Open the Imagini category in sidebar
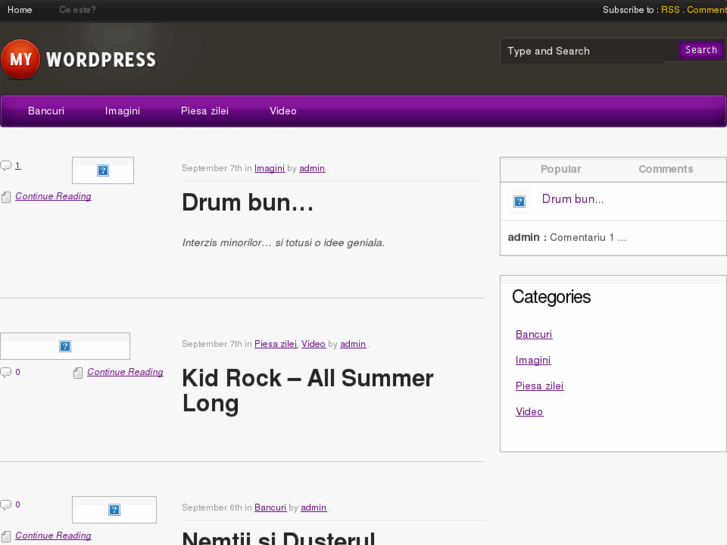The image size is (727, 545). pos(533,360)
